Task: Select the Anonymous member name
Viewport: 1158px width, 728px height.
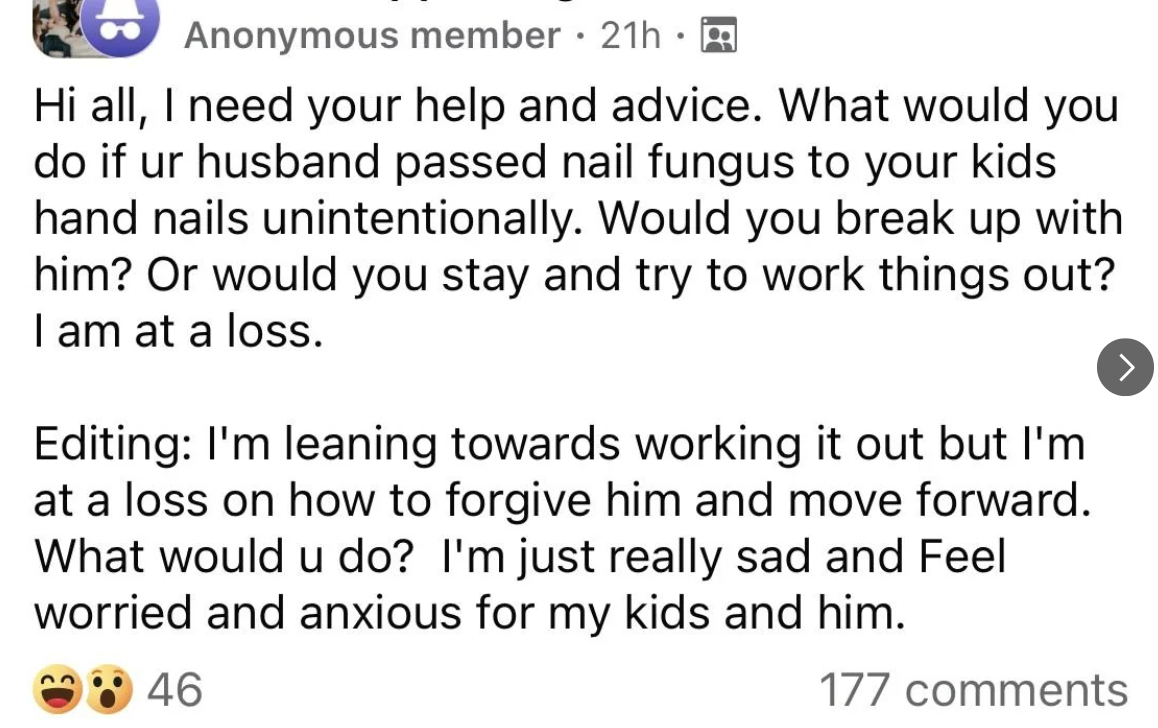Action: click(x=372, y=35)
